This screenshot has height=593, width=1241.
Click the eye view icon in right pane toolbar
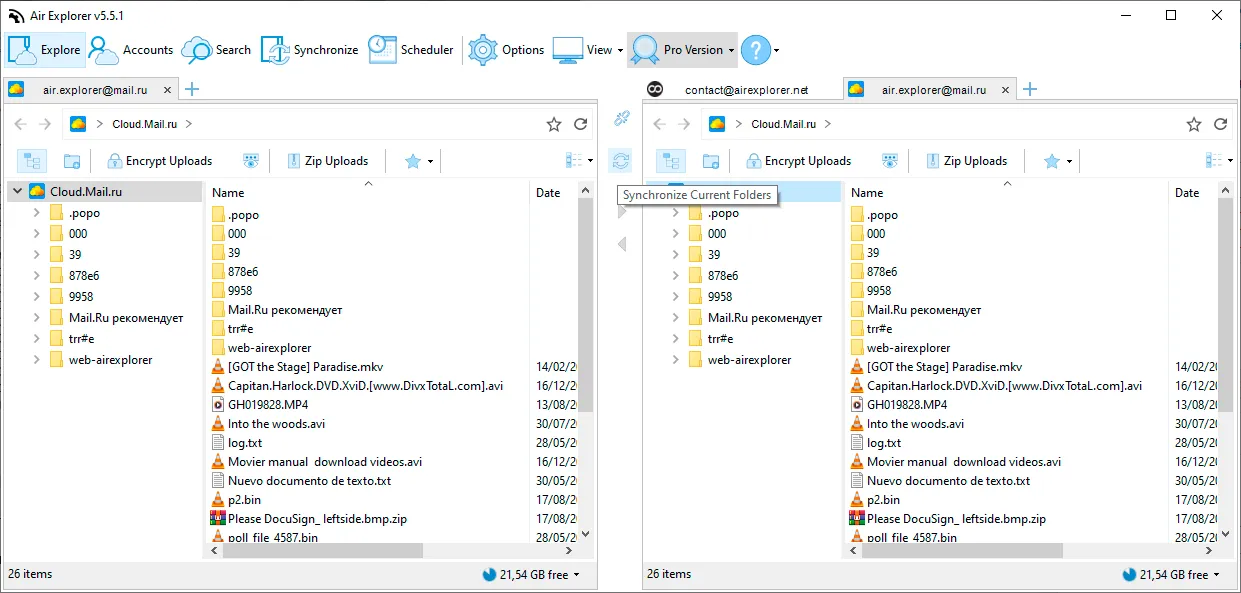(890, 161)
